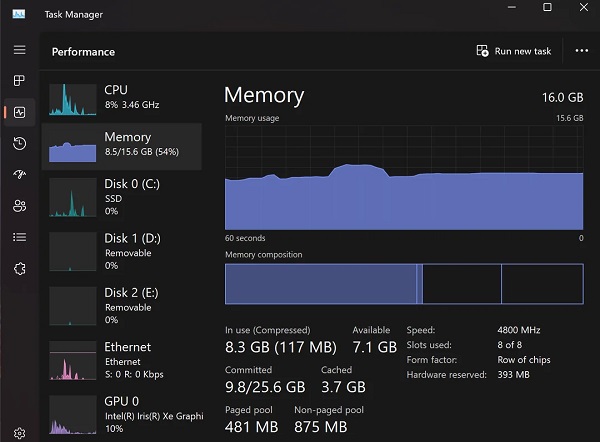600x442 pixels.
Task: Go to the Processes page icon
Action: 19,80
